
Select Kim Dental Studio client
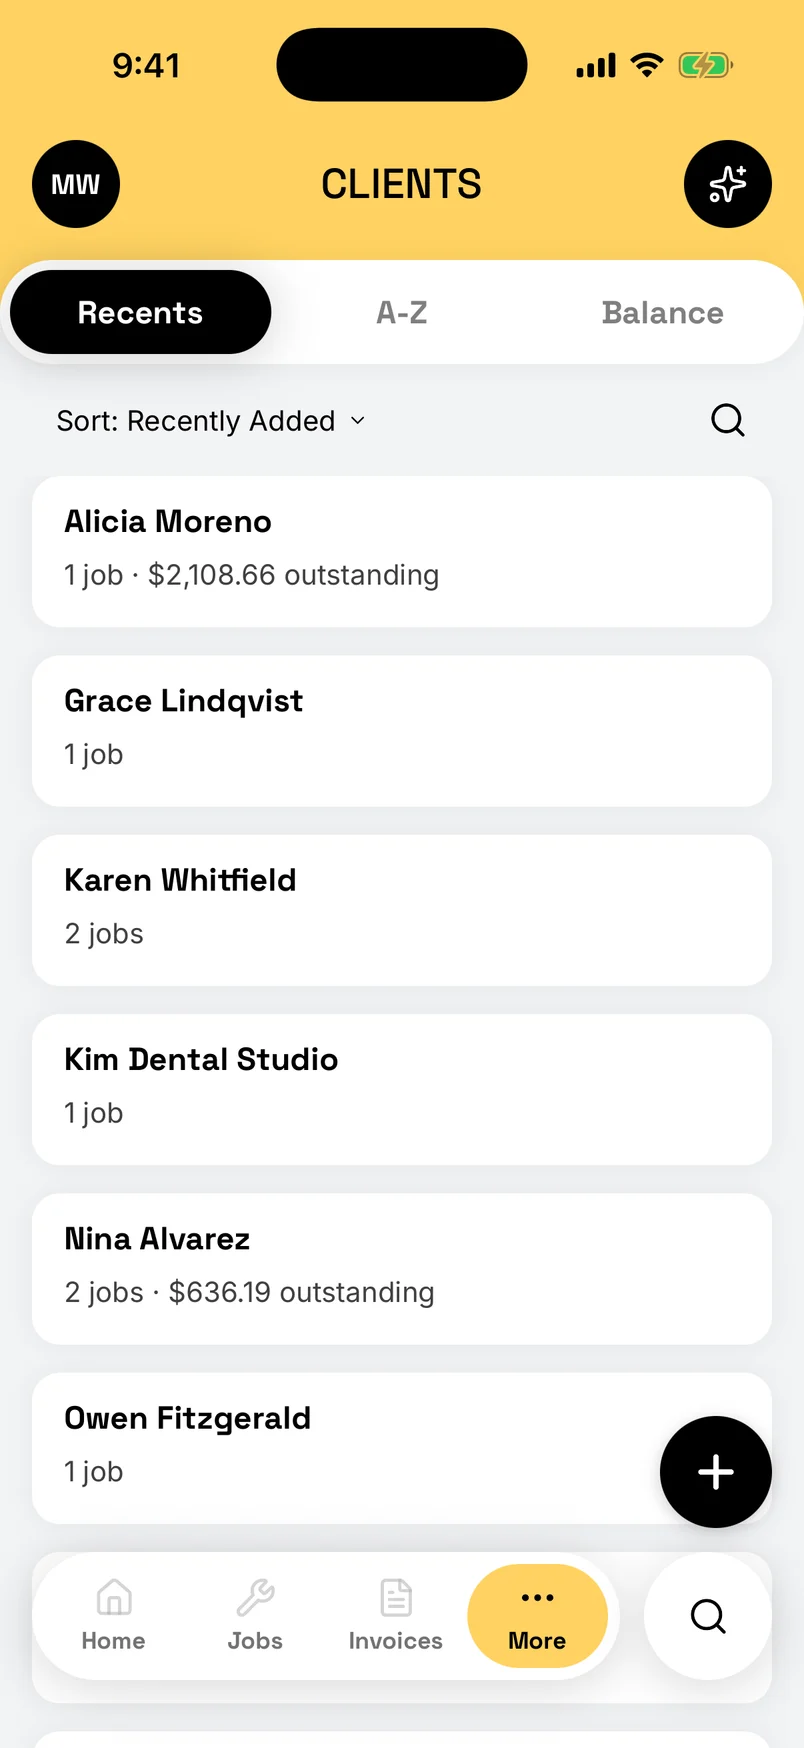click(402, 1089)
